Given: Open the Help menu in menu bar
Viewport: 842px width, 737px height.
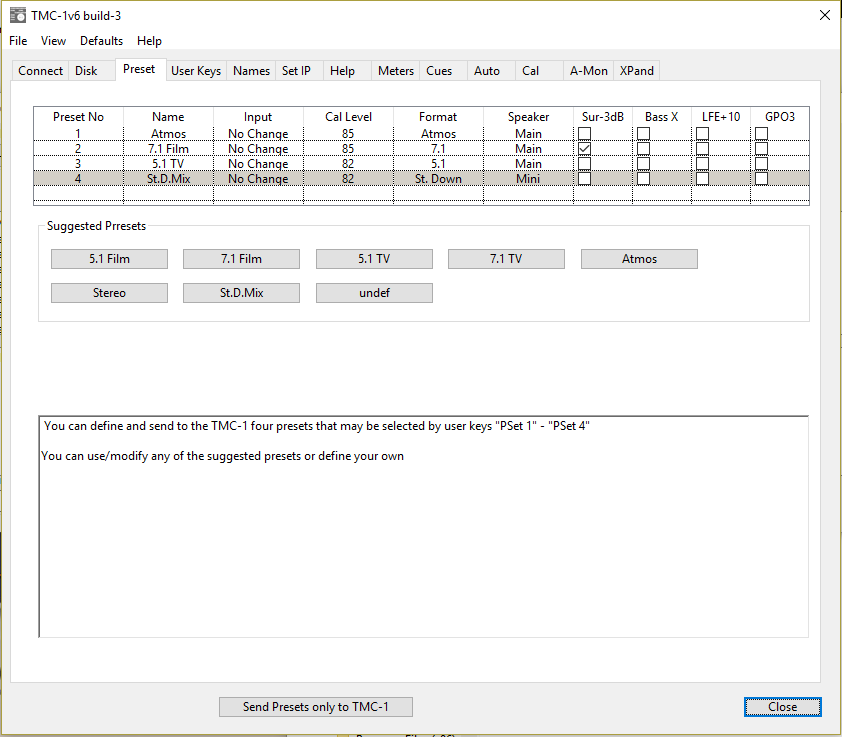Looking at the screenshot, I should (149, 41).
